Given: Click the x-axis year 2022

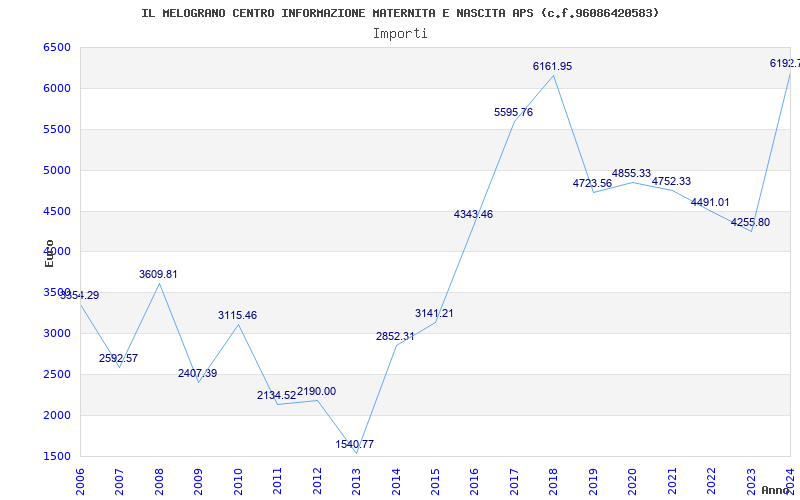Looking at the screenshot, I should point(712,481).
